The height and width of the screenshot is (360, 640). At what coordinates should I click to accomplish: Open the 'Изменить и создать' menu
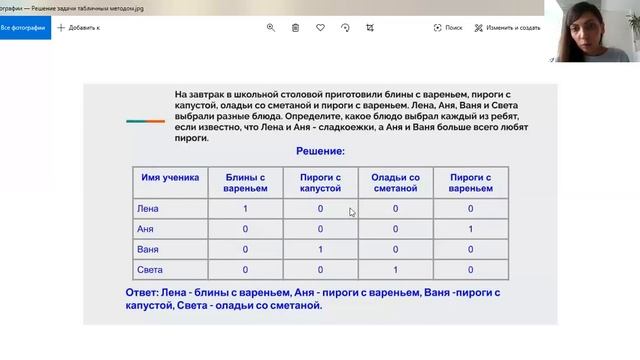(x=507, y=28)
